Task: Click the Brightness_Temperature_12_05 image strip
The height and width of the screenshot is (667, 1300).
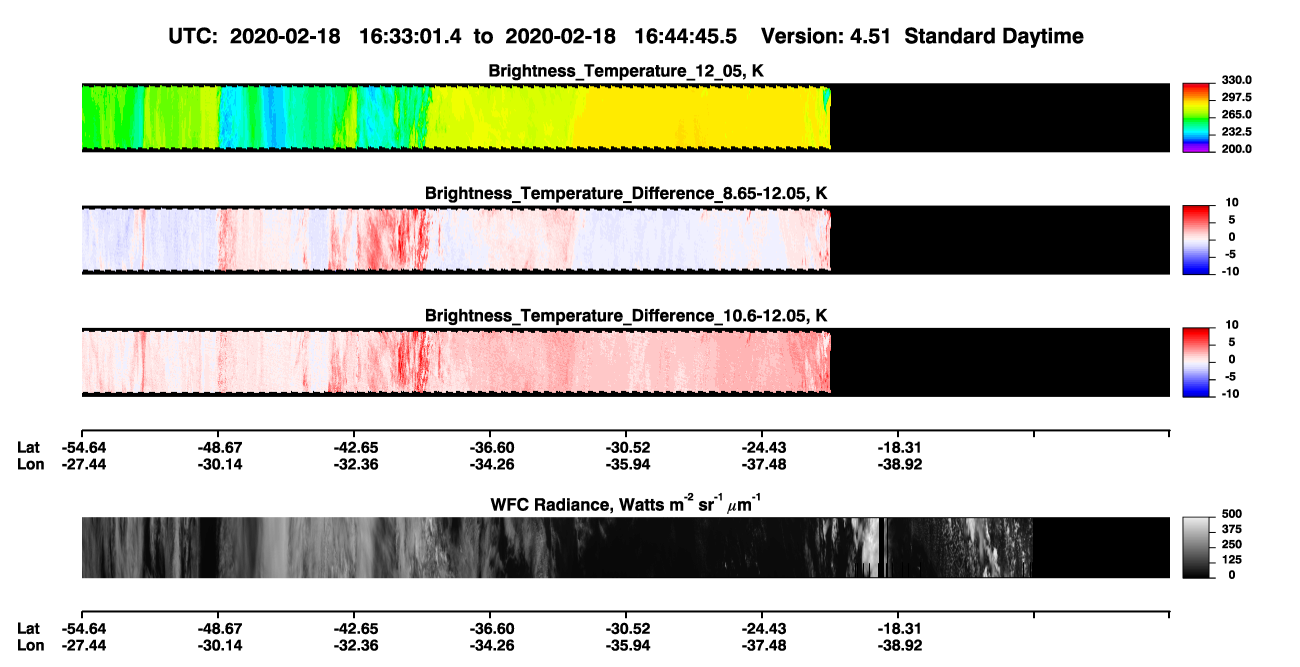Action: (x=625, y=117)
